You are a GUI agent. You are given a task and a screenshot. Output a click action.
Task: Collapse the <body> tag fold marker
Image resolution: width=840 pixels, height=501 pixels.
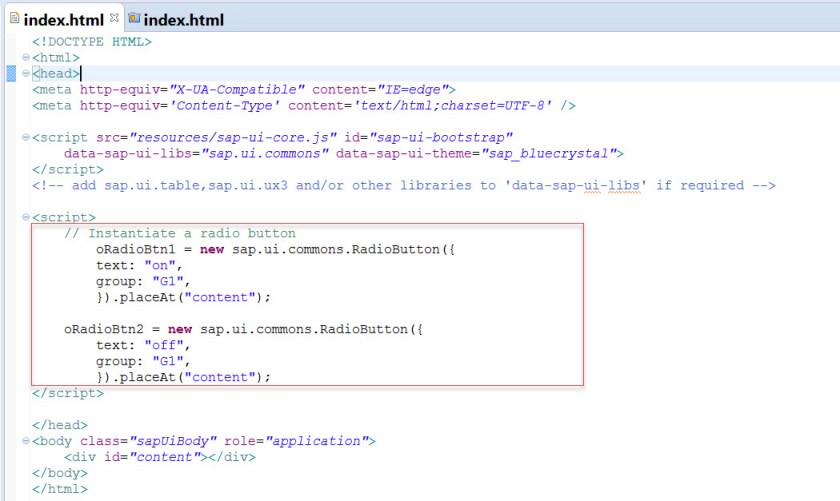coord(26,441)
